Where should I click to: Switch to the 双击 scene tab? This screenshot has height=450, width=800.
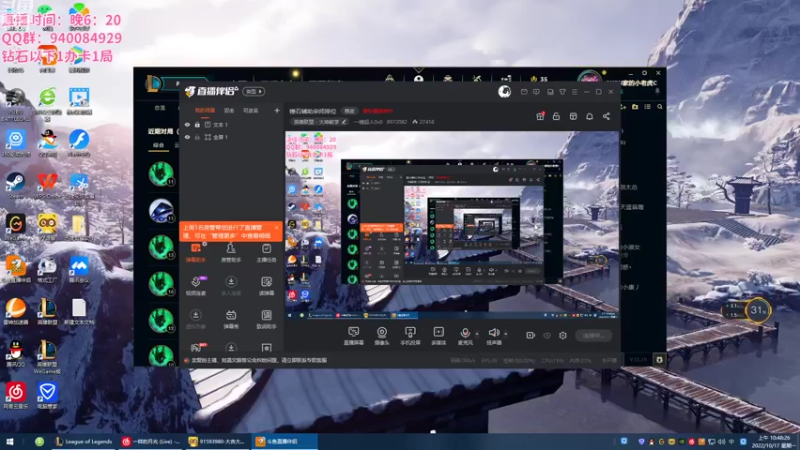pyautogui.click(x=229, y=111)
